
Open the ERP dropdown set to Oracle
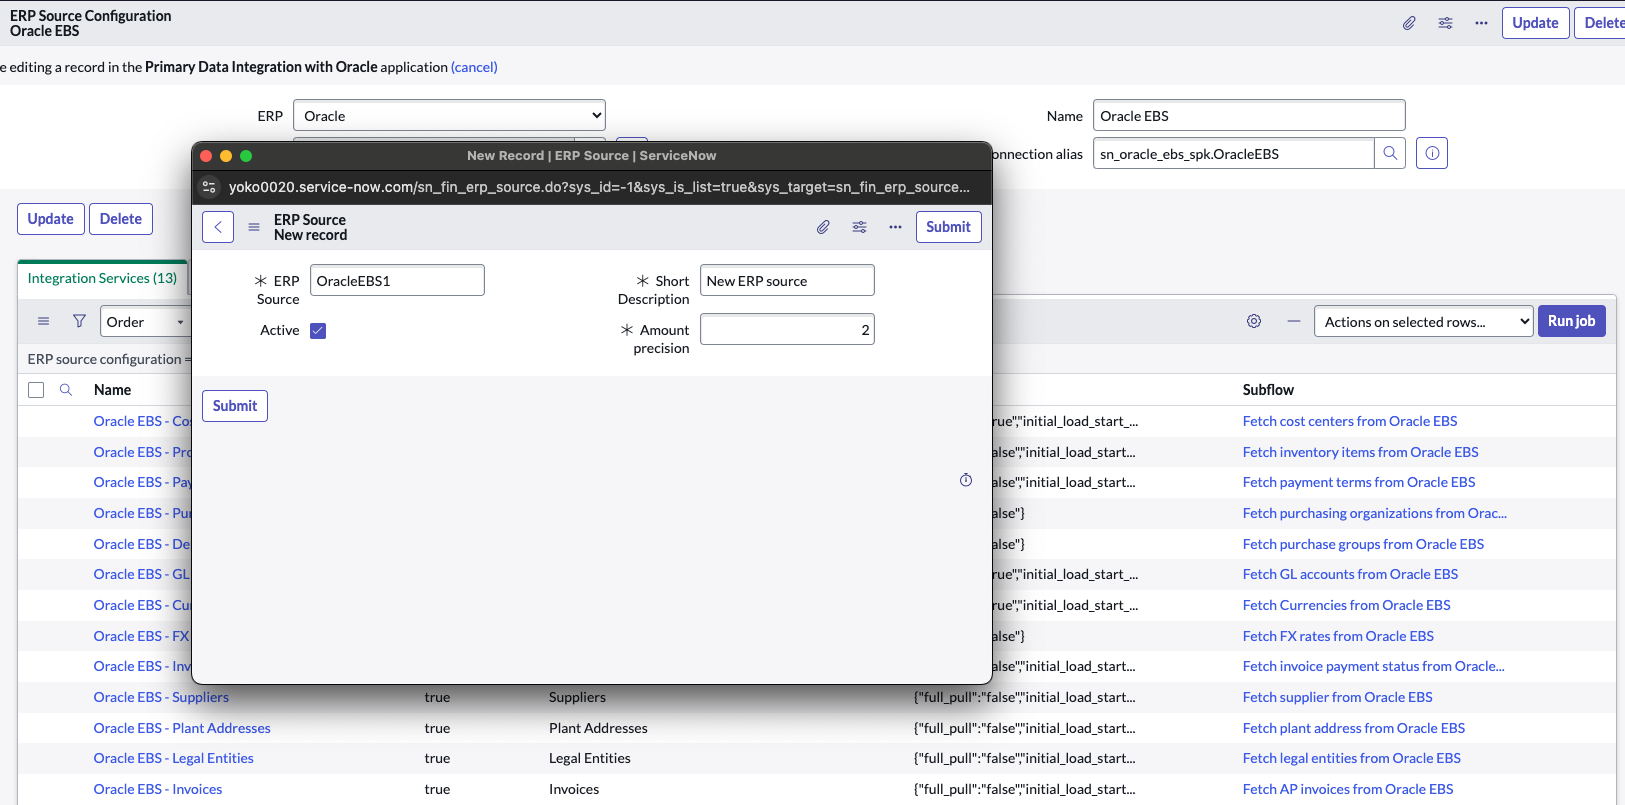[x=449, y=115]
